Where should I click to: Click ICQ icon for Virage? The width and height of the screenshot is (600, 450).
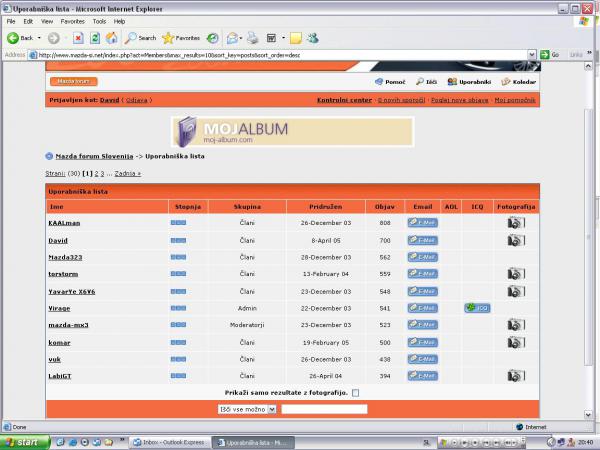tap(477, 308)
